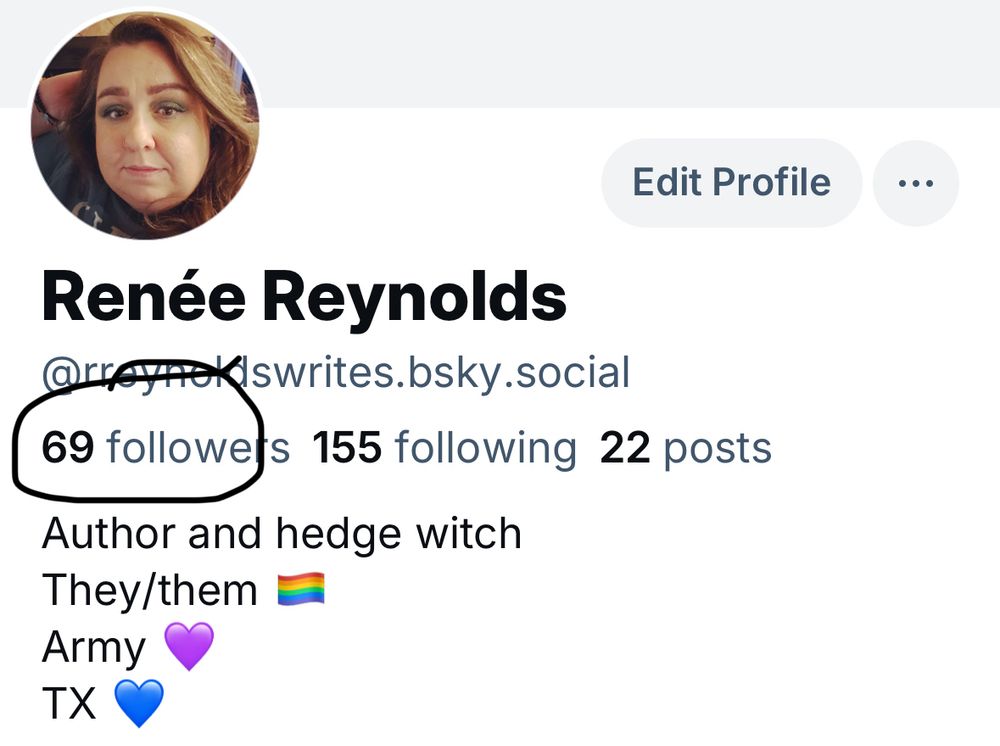Image resolution: width=1000 pixels, height=746 pixels.
Task: Click the 'TX' text in bio
Action: [69, 703]
